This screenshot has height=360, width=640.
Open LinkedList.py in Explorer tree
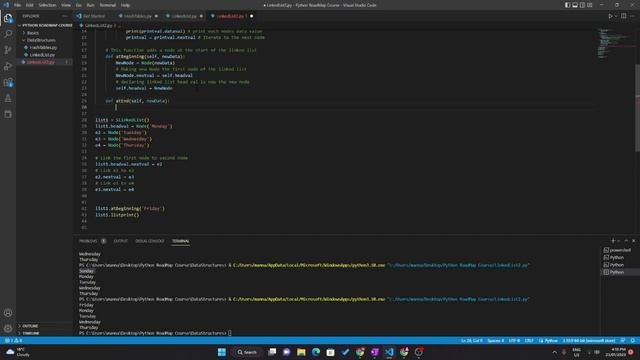tap(44, 55)
